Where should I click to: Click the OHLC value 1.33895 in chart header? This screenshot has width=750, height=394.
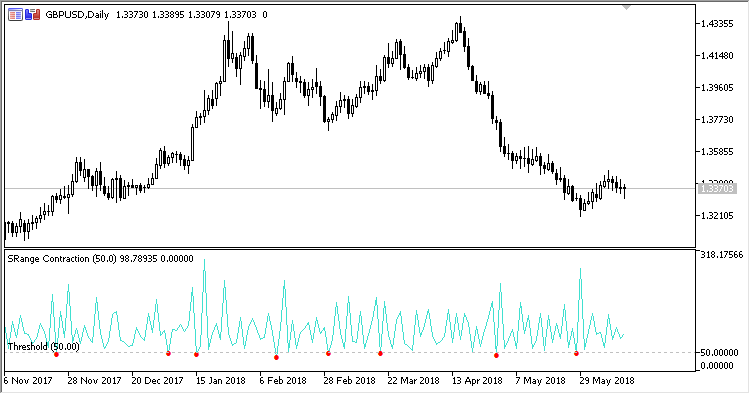(168, 15)
